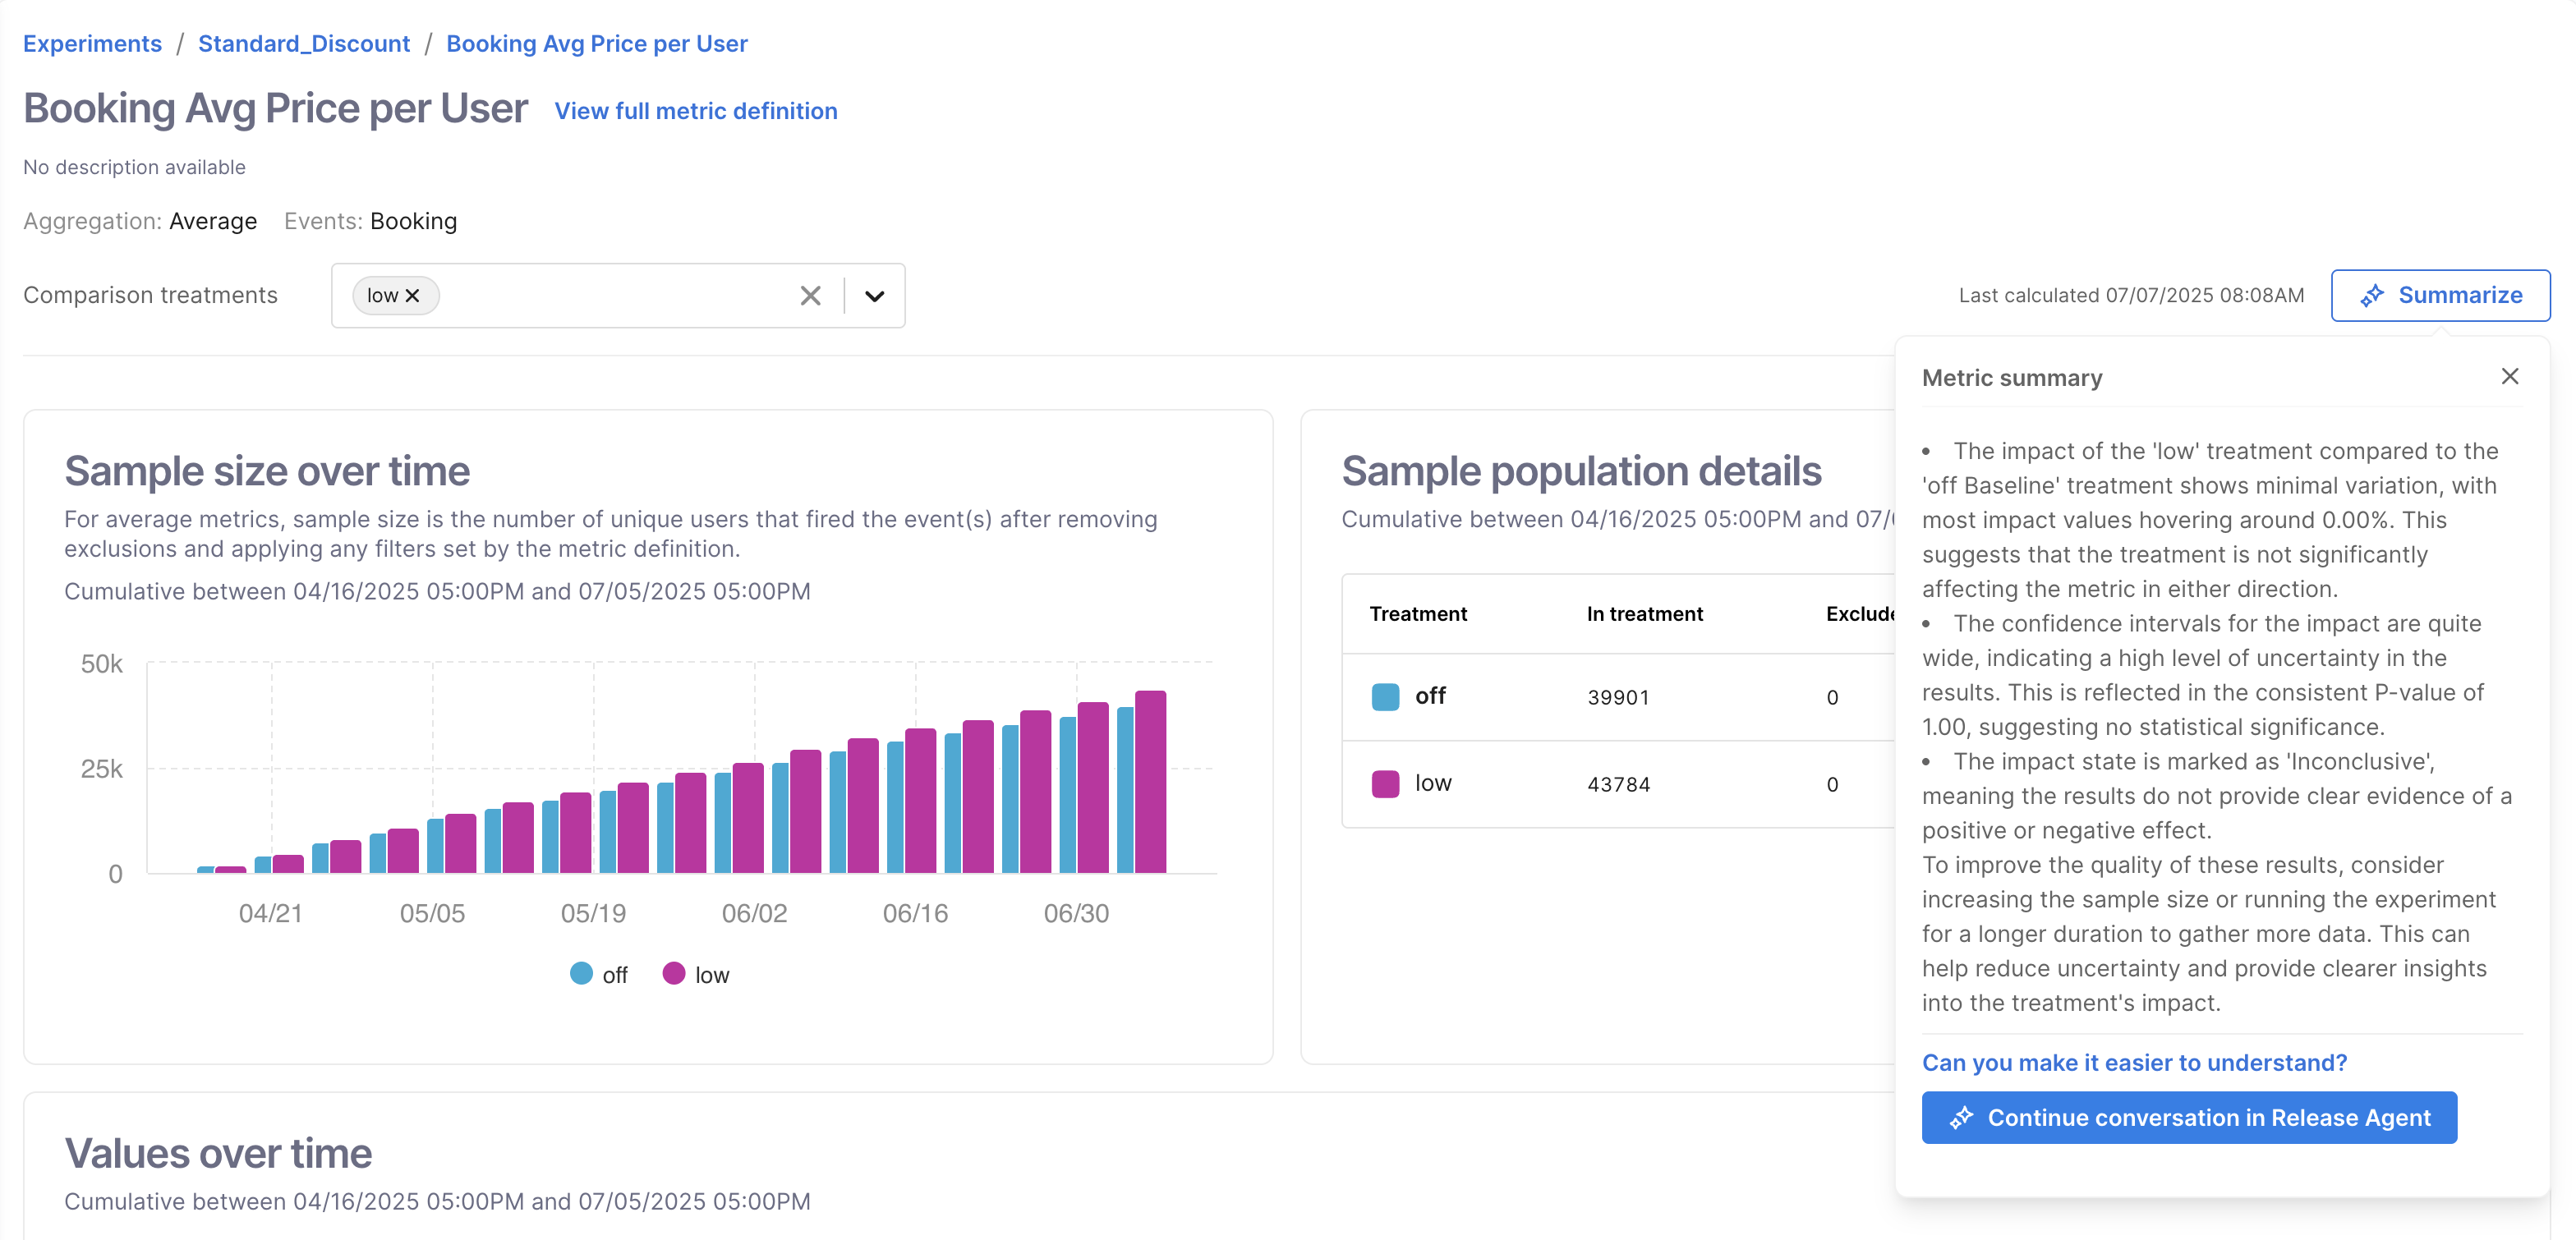Viewport: 2576px width, 1240px height.
Task: Navigate to Standard_Discount breadcrumb
Action: point(304,44)
